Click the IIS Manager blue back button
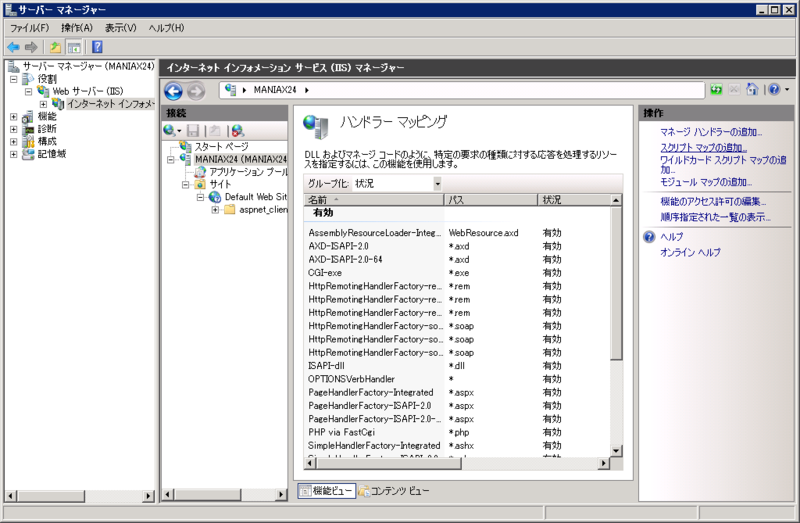Screen dimensions: 800x523 (173, 91)
